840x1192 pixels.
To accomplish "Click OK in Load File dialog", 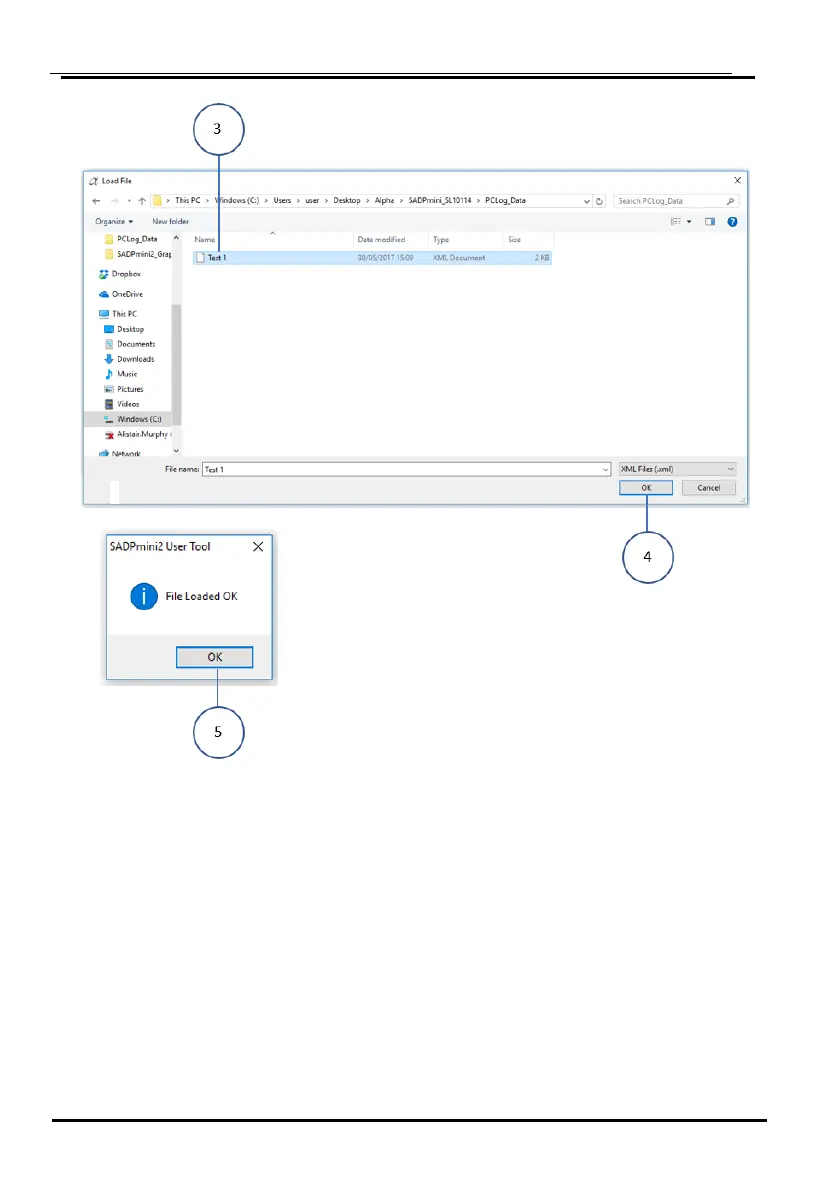I will pos(646,488).
